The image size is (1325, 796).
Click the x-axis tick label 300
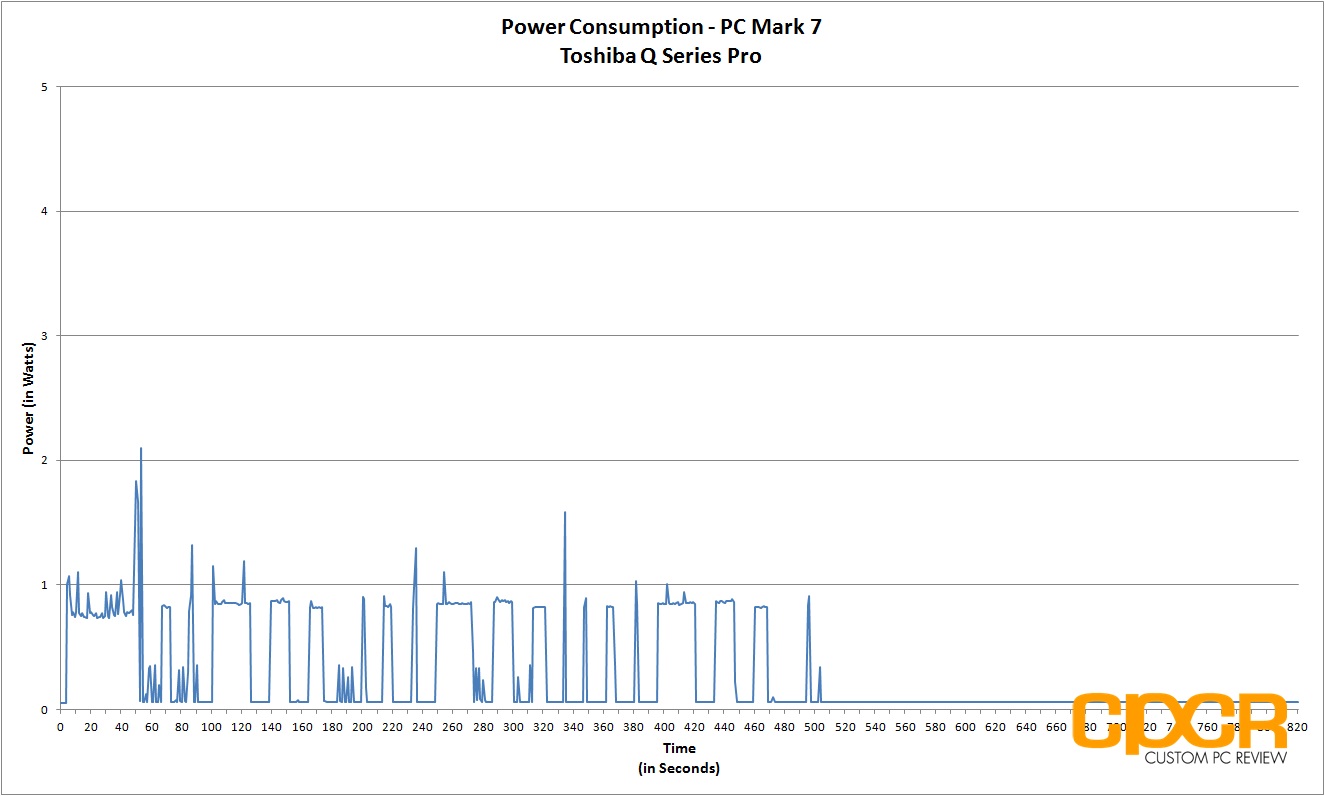(513, 727)
